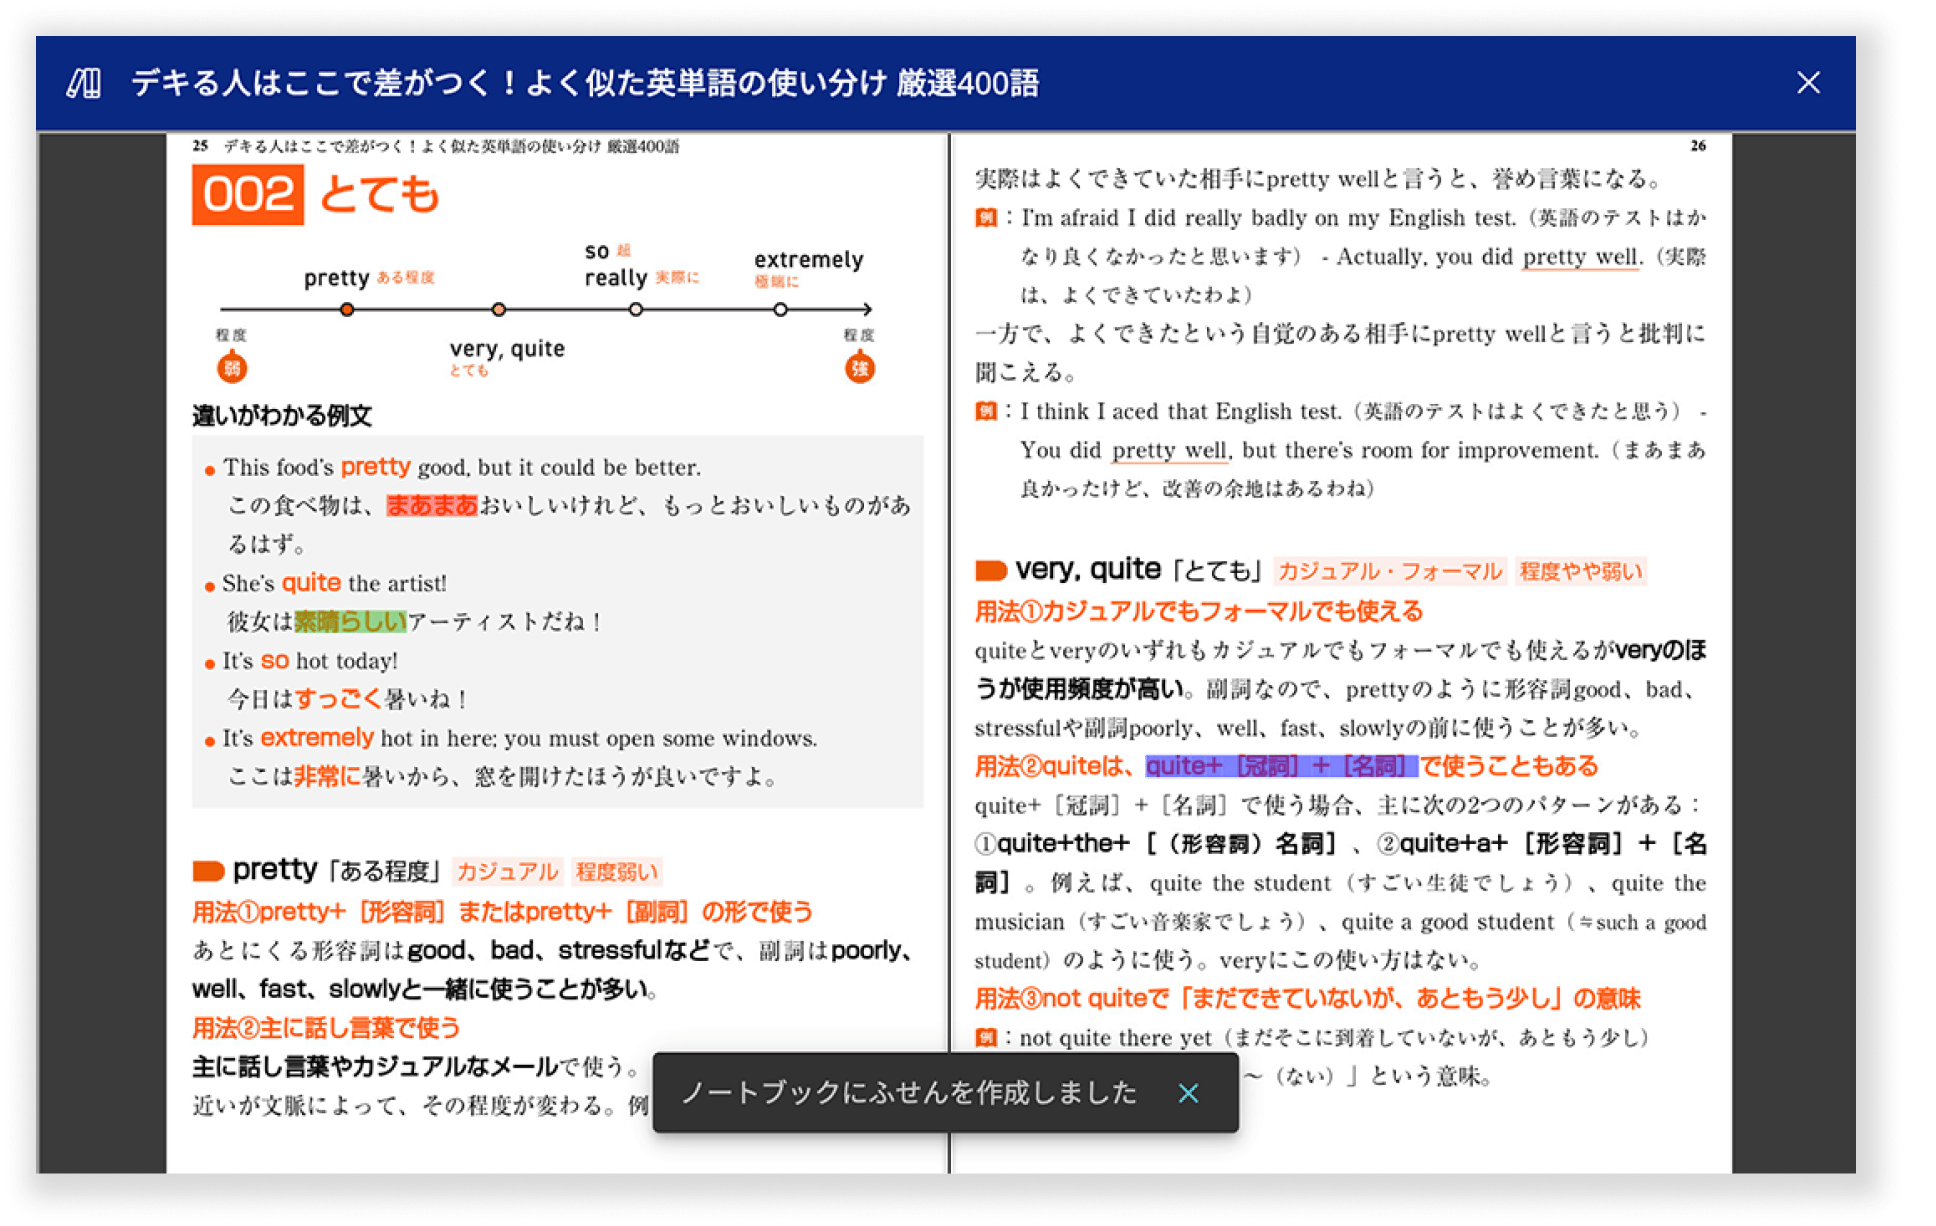Select the pretty marker point on the scale

click(348, 311)
